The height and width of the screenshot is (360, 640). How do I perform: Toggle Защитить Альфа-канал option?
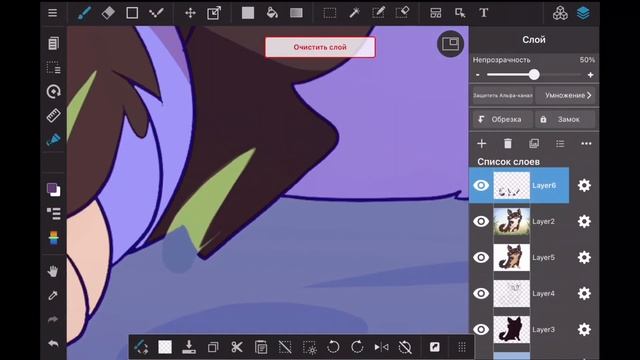pyautogui.click(x=502, y=96)
